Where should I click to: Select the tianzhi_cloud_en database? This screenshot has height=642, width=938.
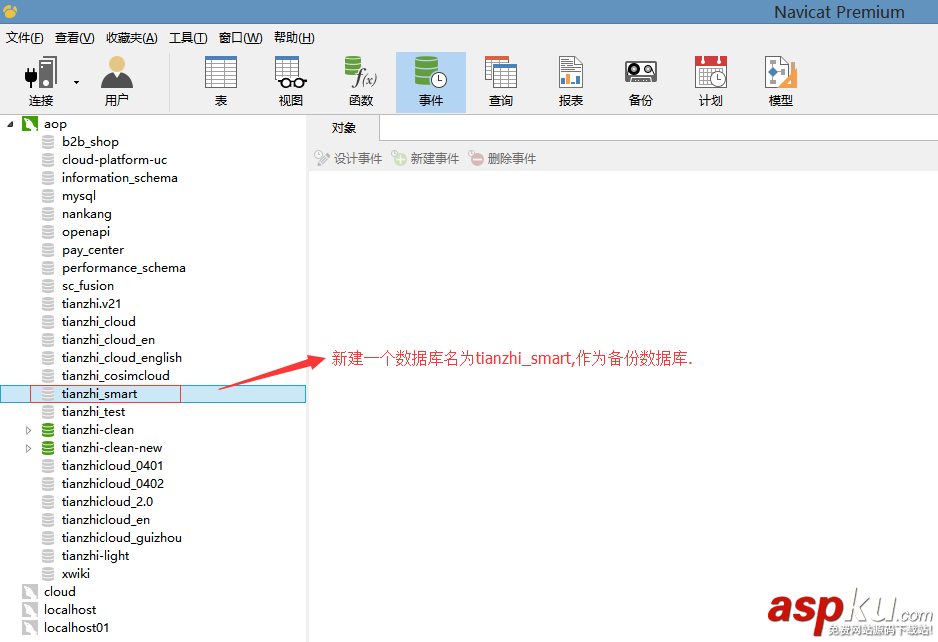108,340
